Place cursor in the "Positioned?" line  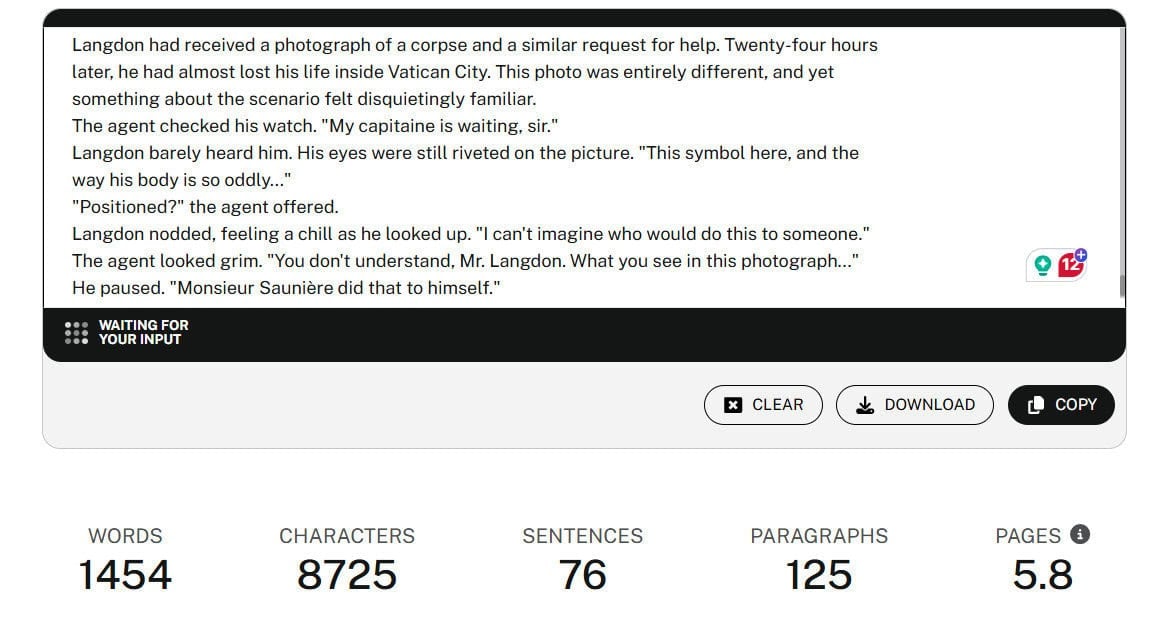click(x=205, y=207)
